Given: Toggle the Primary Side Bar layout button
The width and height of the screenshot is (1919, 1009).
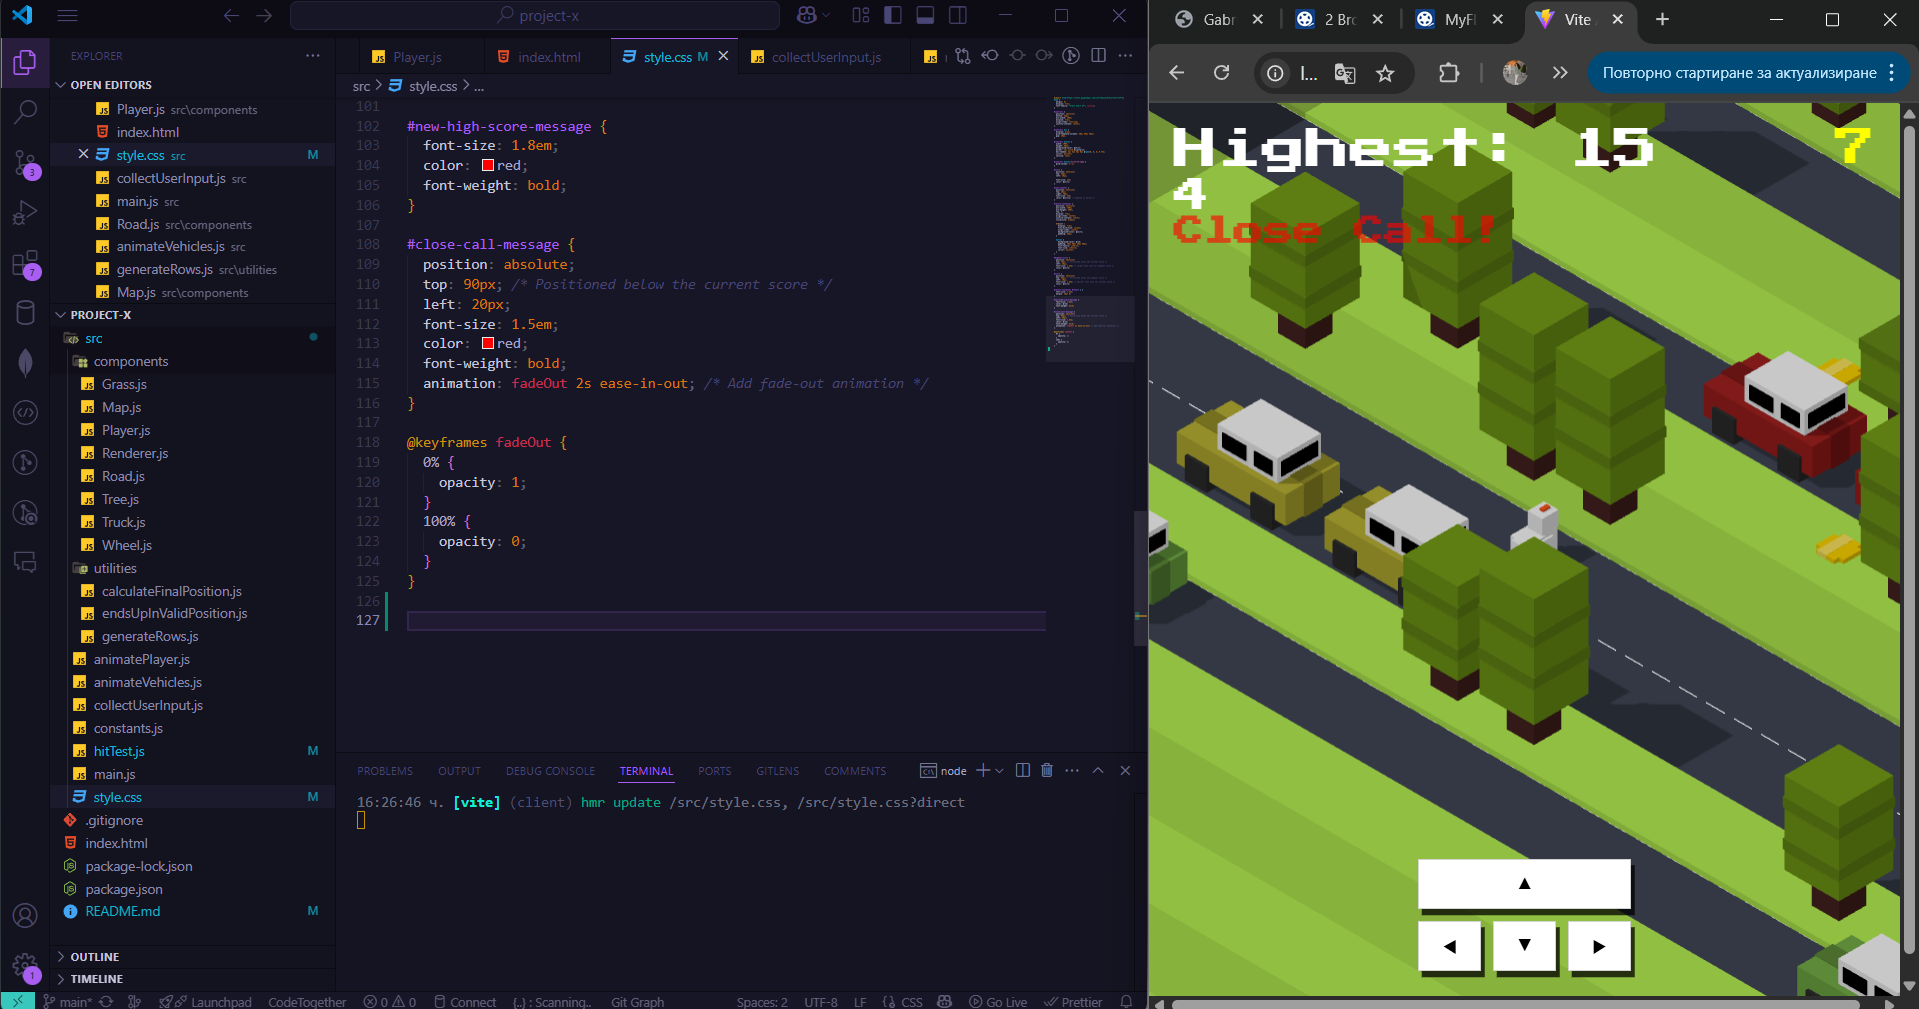Looking at the screenshot, I should click(893, 15).
